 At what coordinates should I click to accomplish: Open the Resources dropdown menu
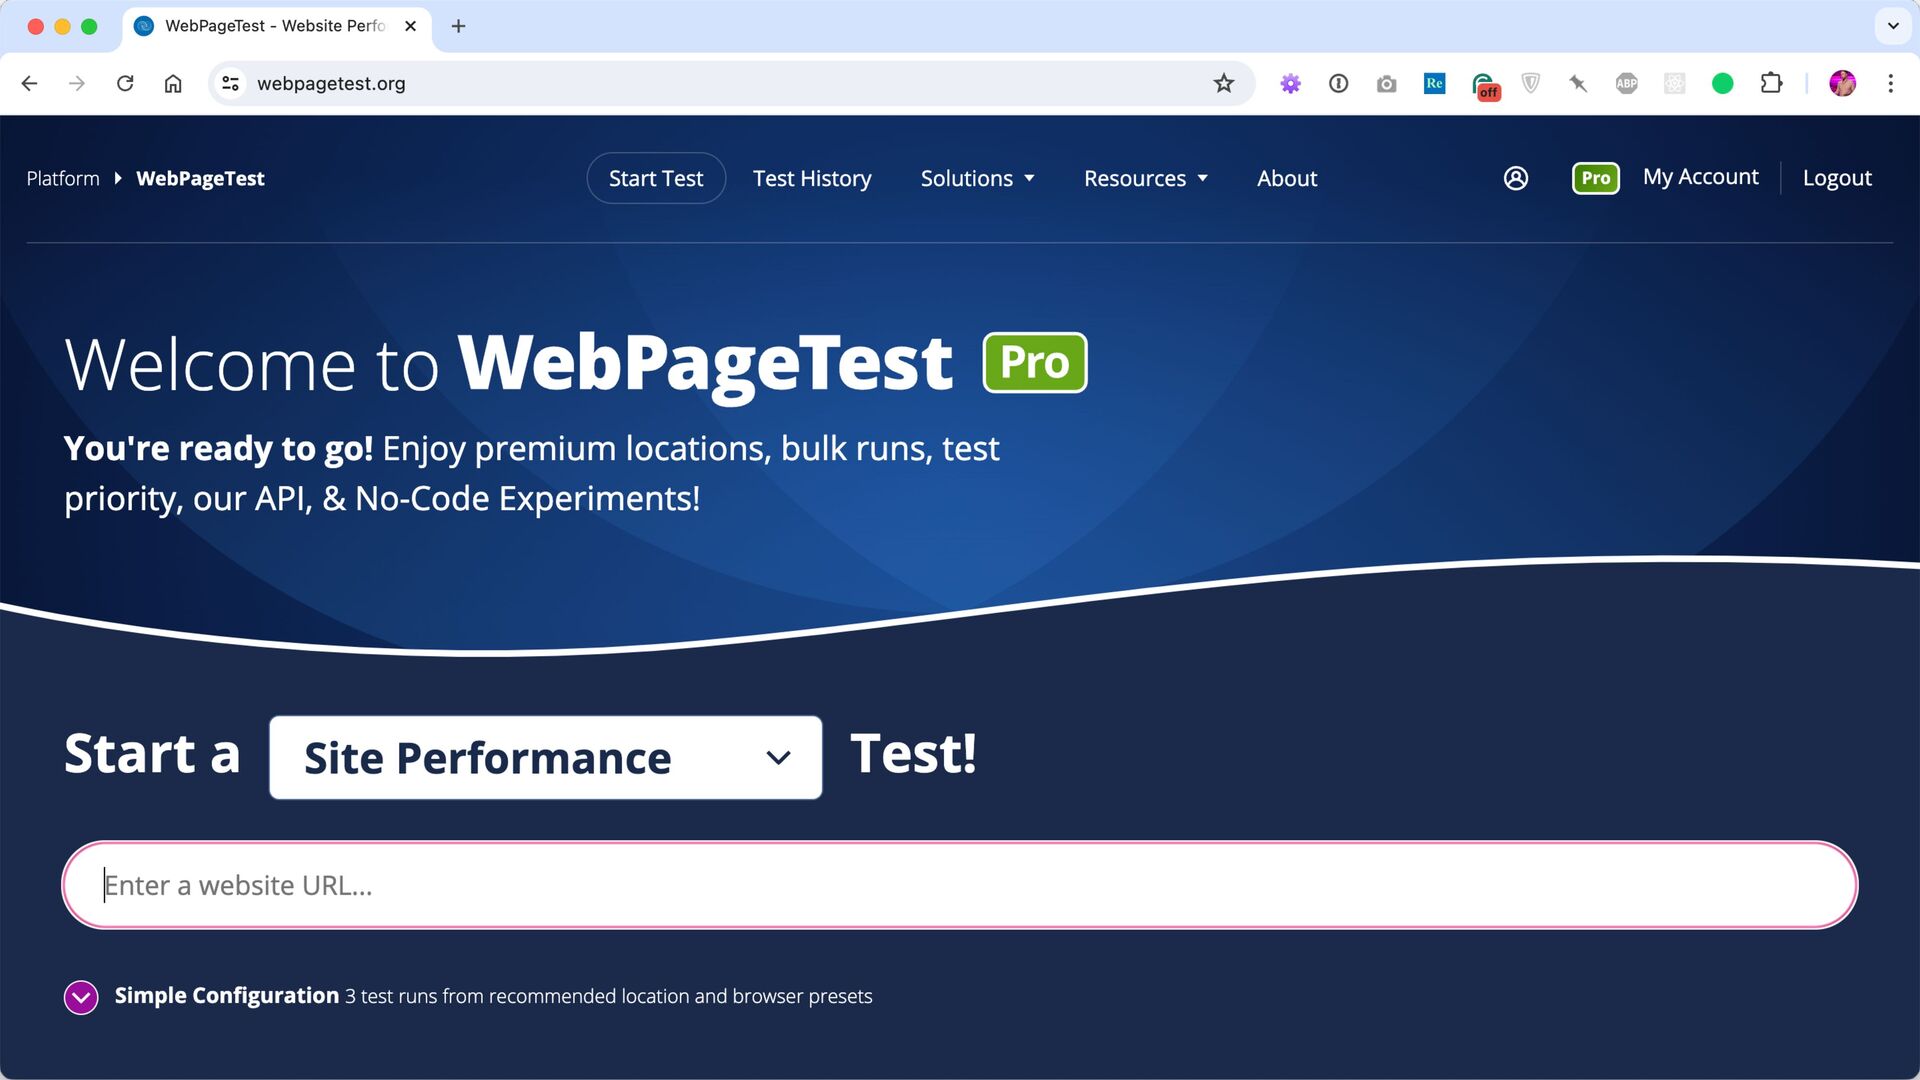click(x=1146, y=179)
